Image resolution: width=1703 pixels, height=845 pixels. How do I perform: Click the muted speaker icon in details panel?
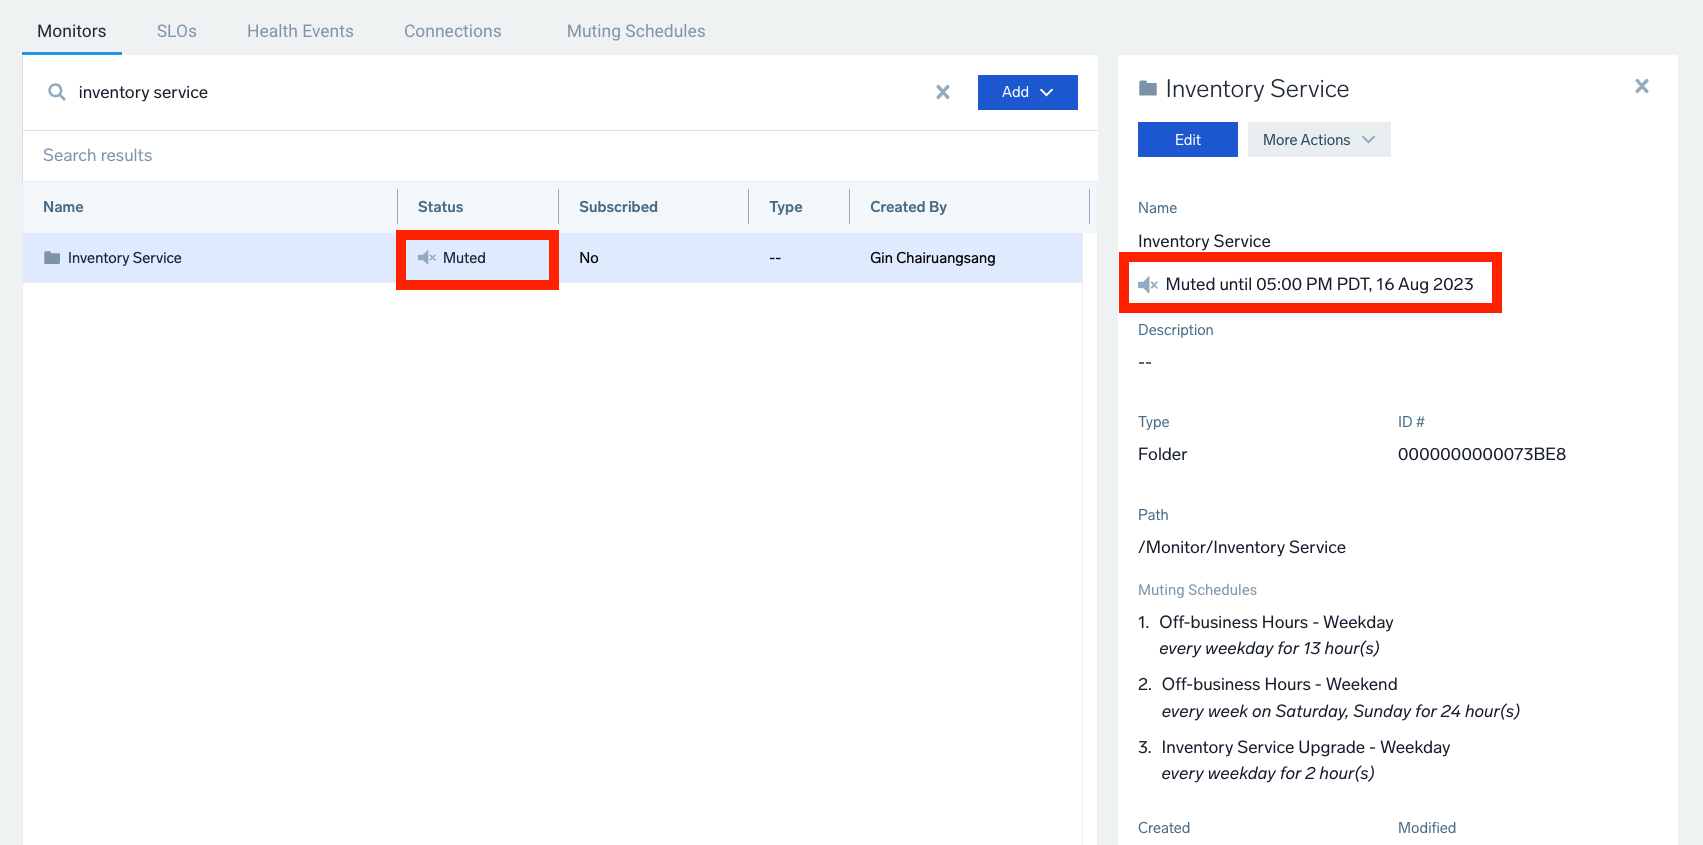[1148, 285]
